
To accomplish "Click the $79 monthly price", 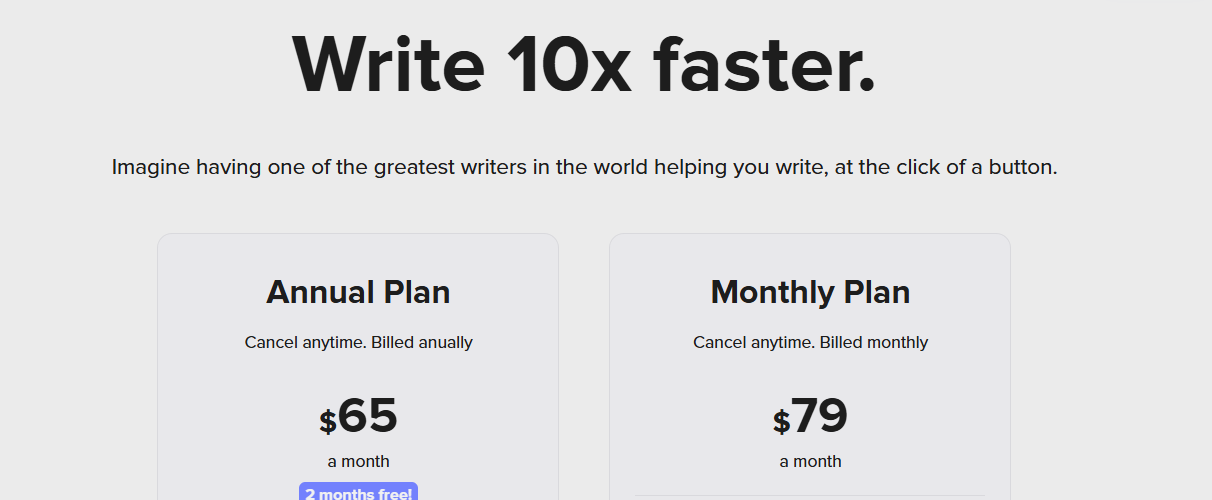I will tap(810, 416).
